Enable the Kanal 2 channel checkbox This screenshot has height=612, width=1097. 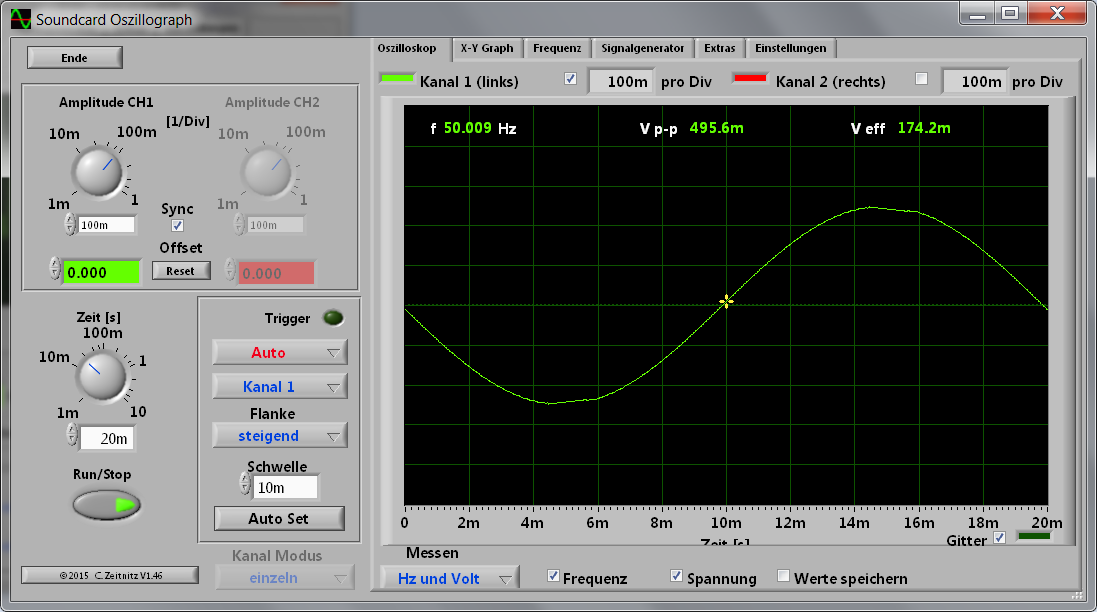pos(921,79)
